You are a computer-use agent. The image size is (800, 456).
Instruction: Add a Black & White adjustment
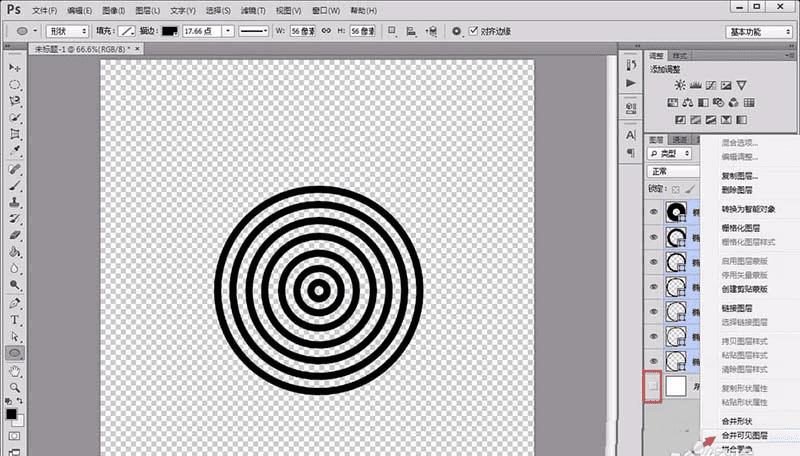703,103
